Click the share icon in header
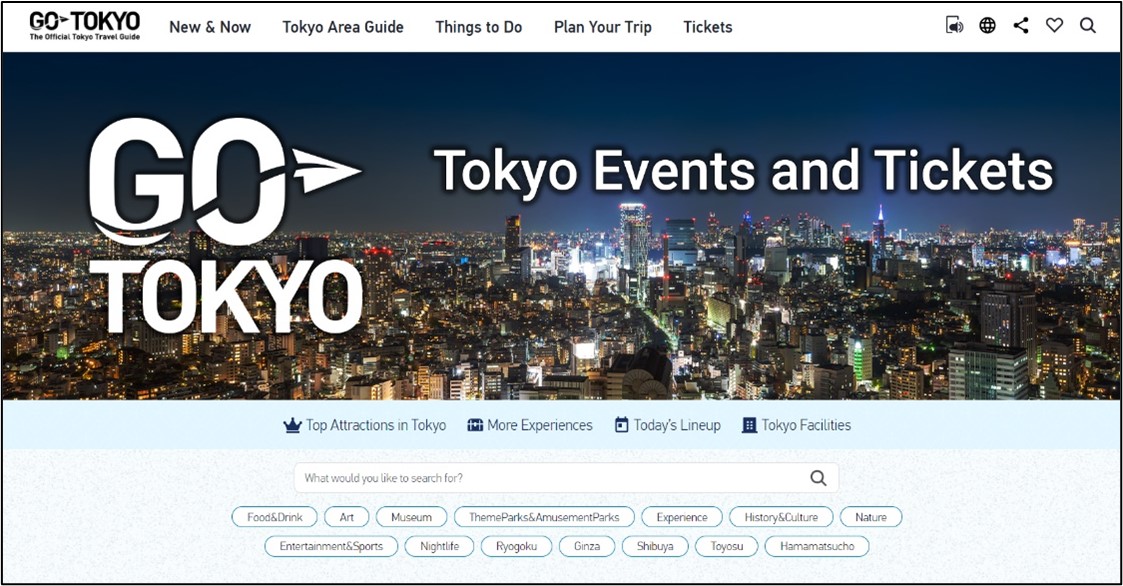This screenshot has height=586, width=1123. pyautogui.click(x=1020, y=26)
